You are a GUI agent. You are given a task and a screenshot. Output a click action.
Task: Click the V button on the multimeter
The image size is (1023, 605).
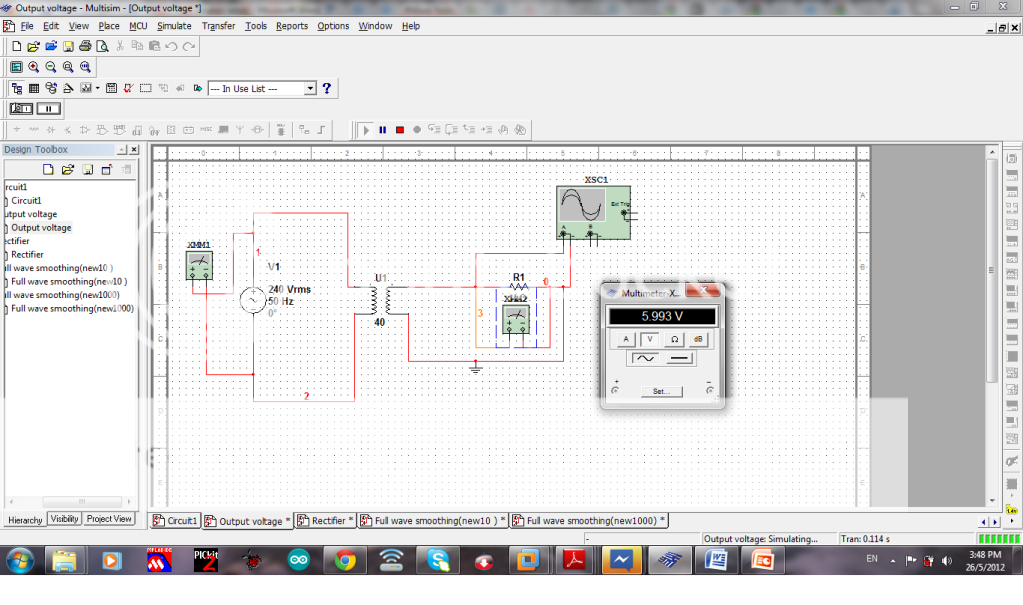649,339
